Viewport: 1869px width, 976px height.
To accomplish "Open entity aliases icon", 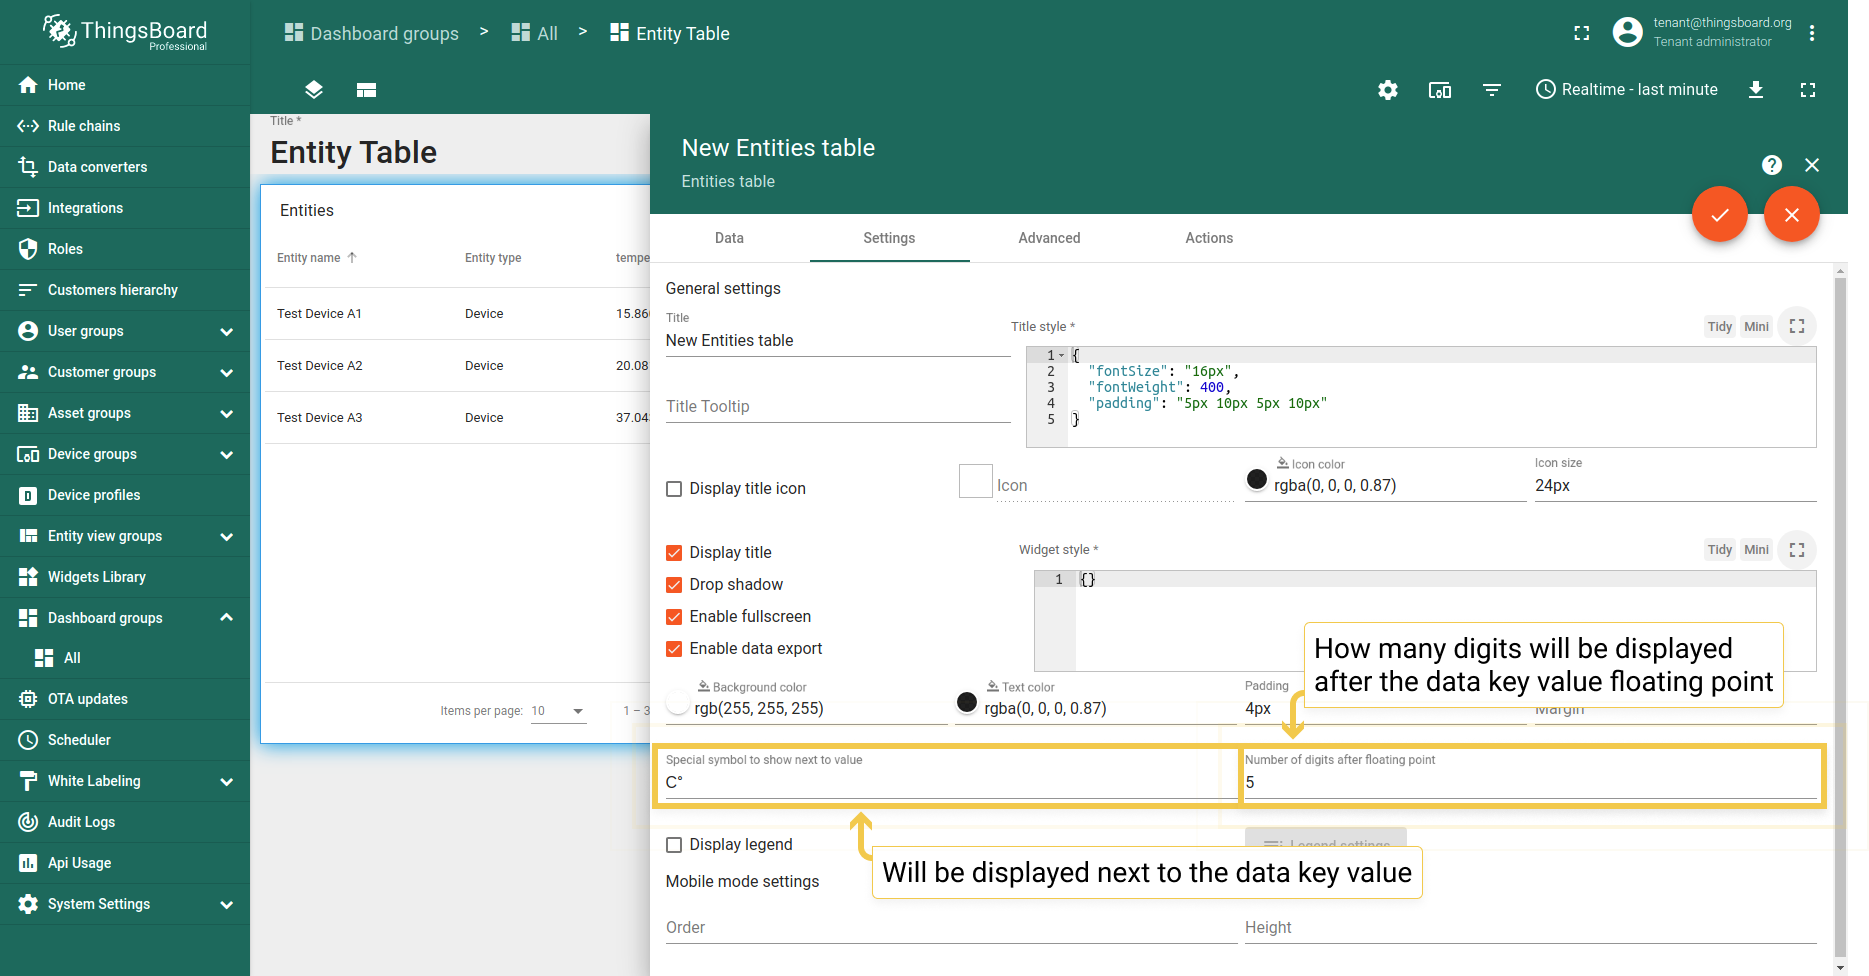I will point(1440,90).
